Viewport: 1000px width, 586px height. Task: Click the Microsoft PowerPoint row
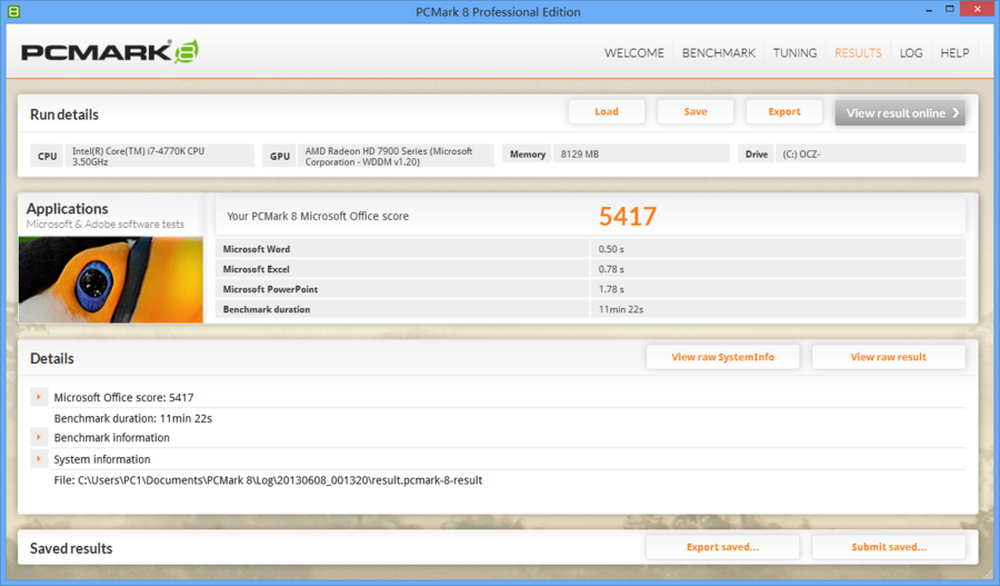(x=591, y=289)
